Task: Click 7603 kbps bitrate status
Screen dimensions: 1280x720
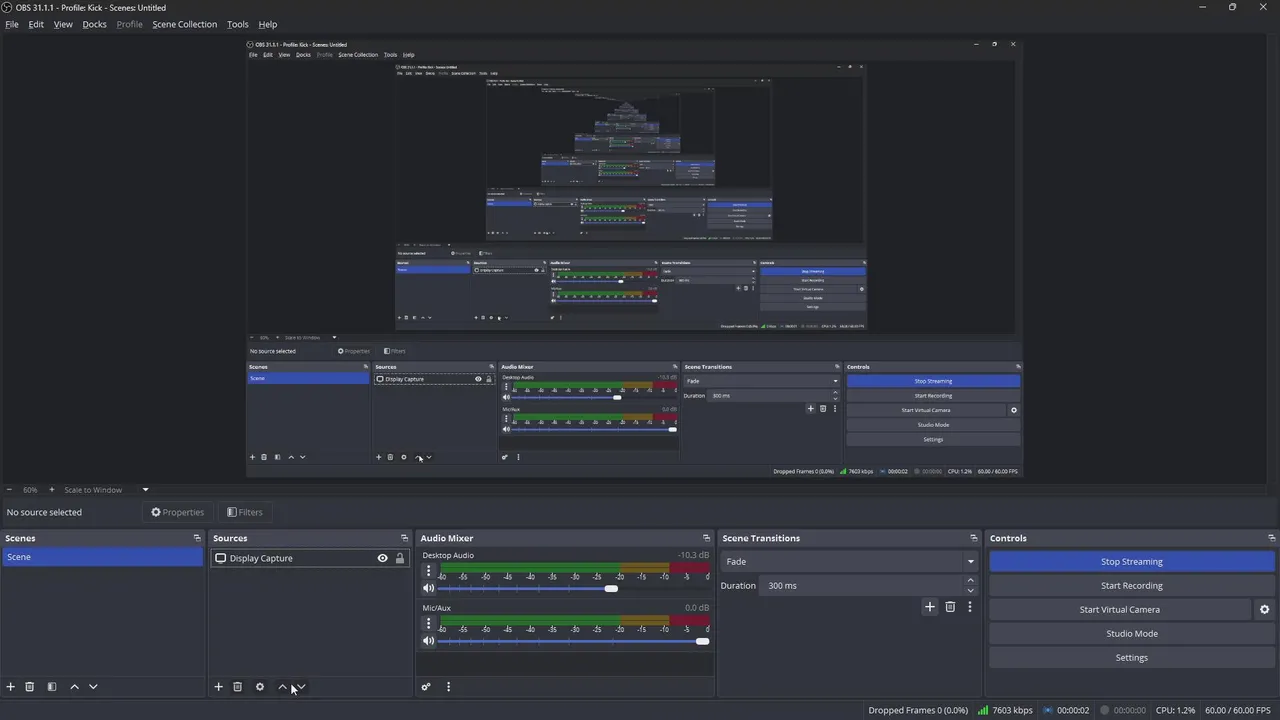Action: click(x=1005, y=711)
